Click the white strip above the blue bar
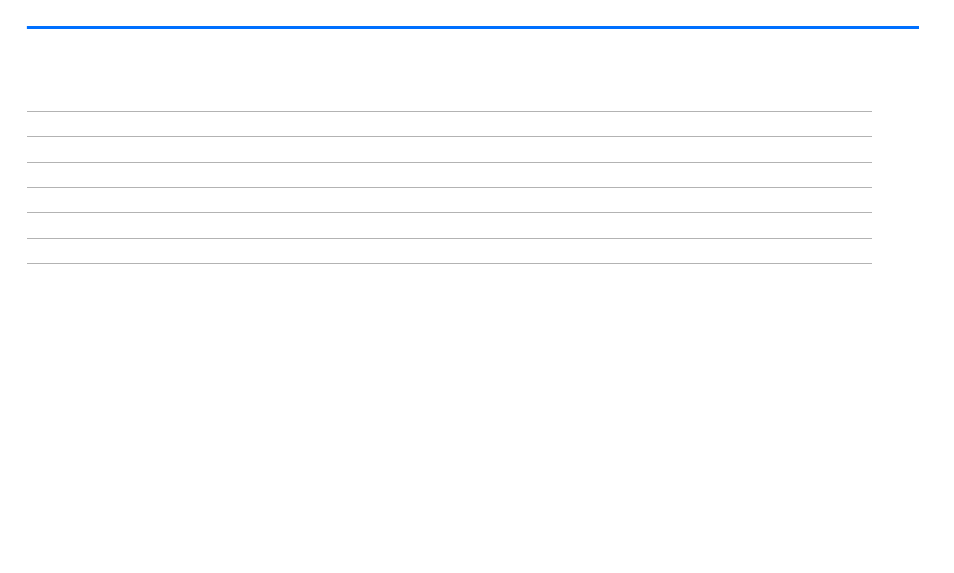This screenshot has height=573, width=954. tap(472, 12)
